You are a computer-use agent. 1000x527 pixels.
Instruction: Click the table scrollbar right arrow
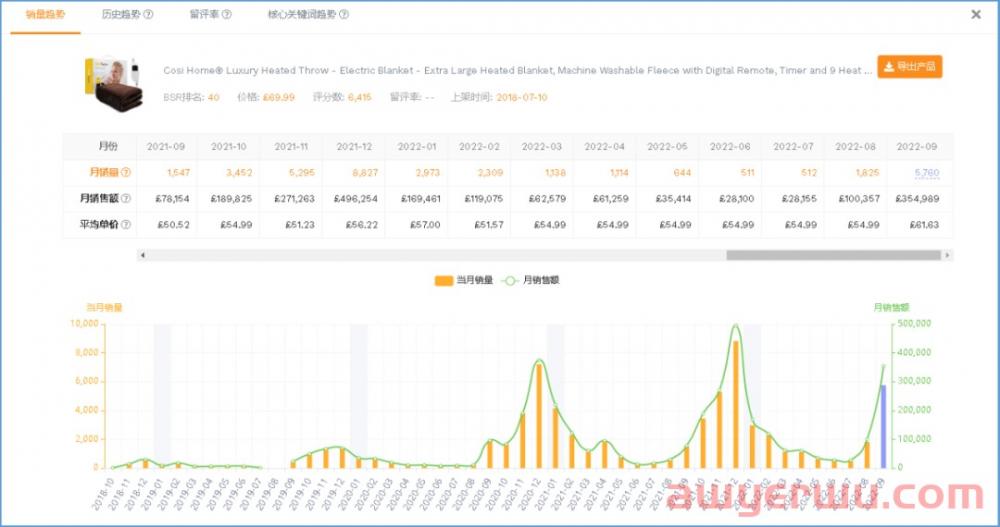pyautogui.click(x=947, y=255)
